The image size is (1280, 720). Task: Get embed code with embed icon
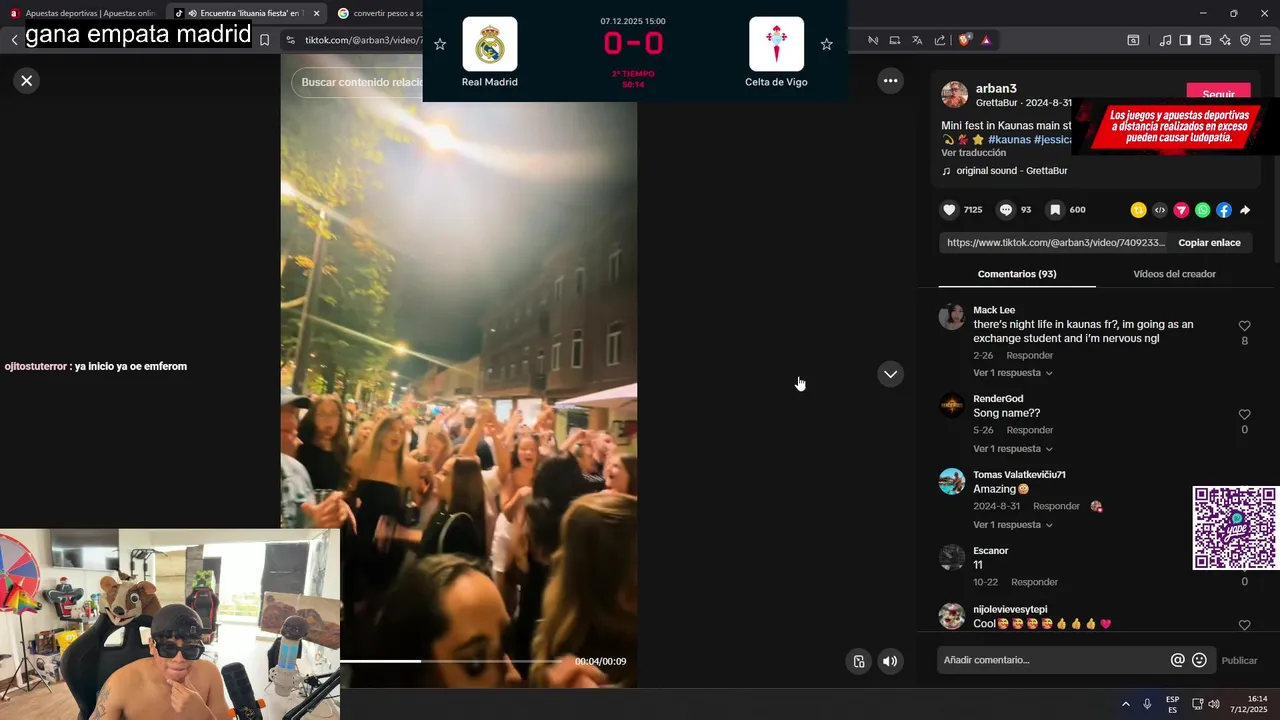(1160, 210)
